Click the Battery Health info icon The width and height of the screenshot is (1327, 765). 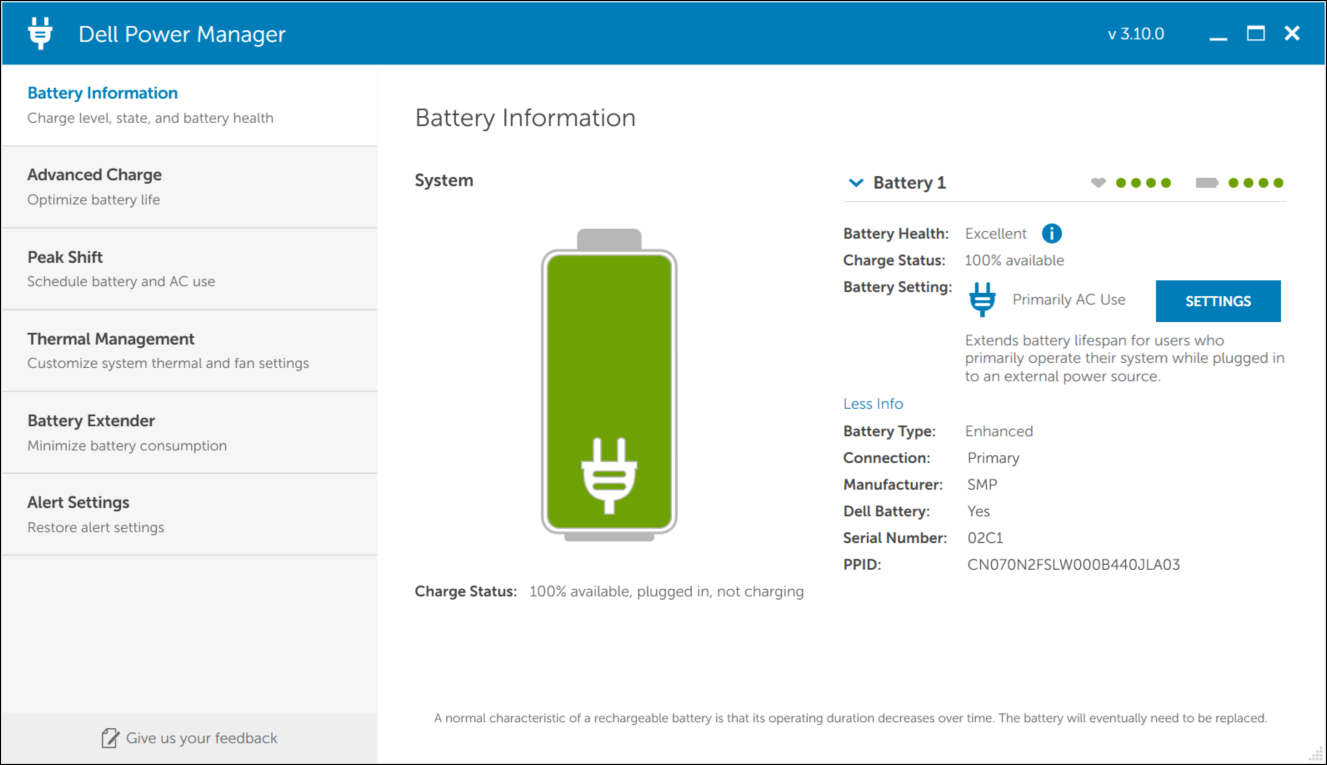pyautogui.click(x=1051, y=233)
